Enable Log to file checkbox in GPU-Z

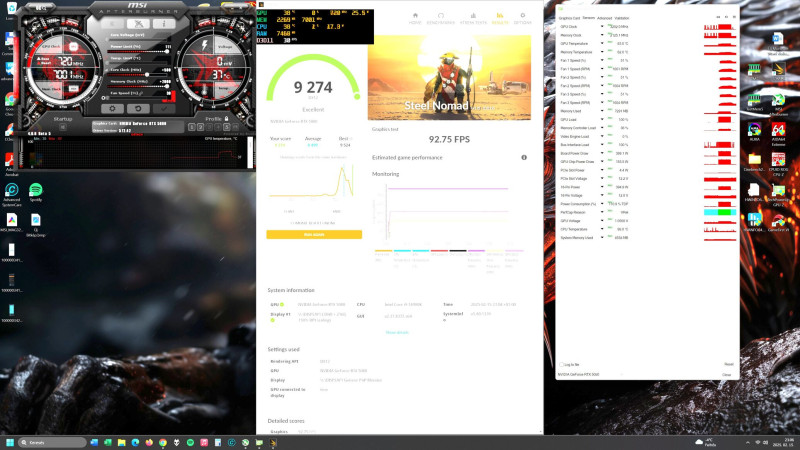562,365
